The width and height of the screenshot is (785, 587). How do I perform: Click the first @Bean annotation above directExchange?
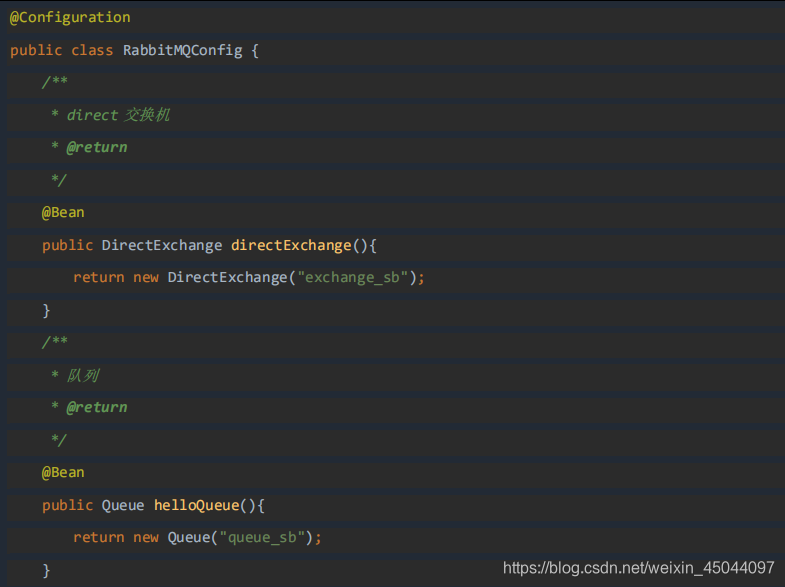coord(63,213)
